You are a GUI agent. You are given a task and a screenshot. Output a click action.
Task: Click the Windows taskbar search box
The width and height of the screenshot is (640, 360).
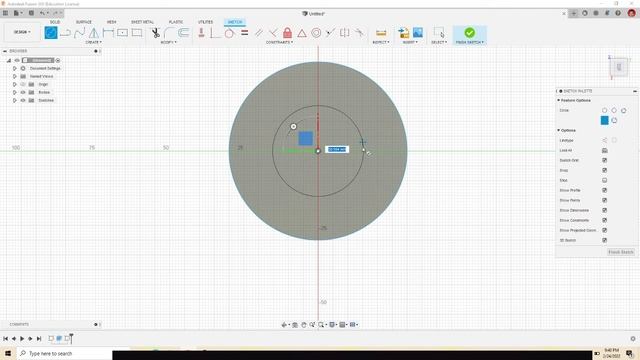click(64, 353)
